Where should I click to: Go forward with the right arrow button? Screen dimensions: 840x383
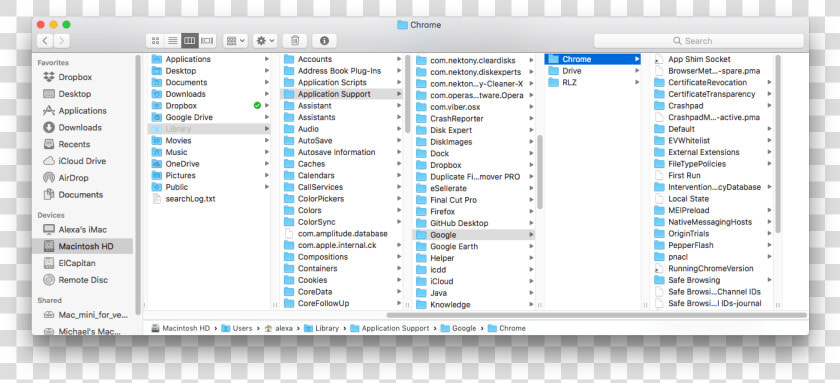[x=62, y=41]
